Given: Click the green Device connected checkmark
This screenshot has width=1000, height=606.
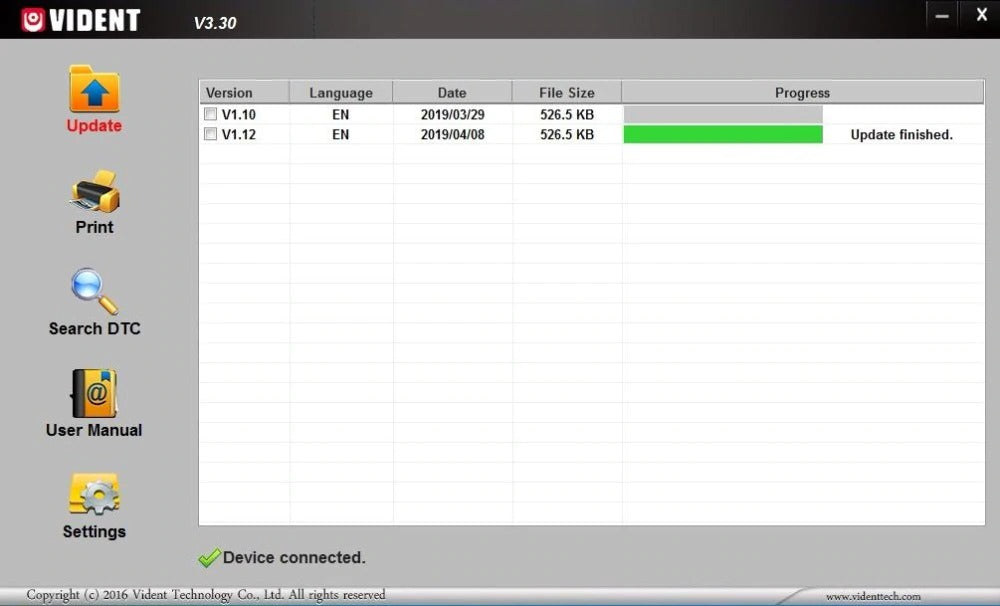Looking at the screenshot, I should 209,558.
